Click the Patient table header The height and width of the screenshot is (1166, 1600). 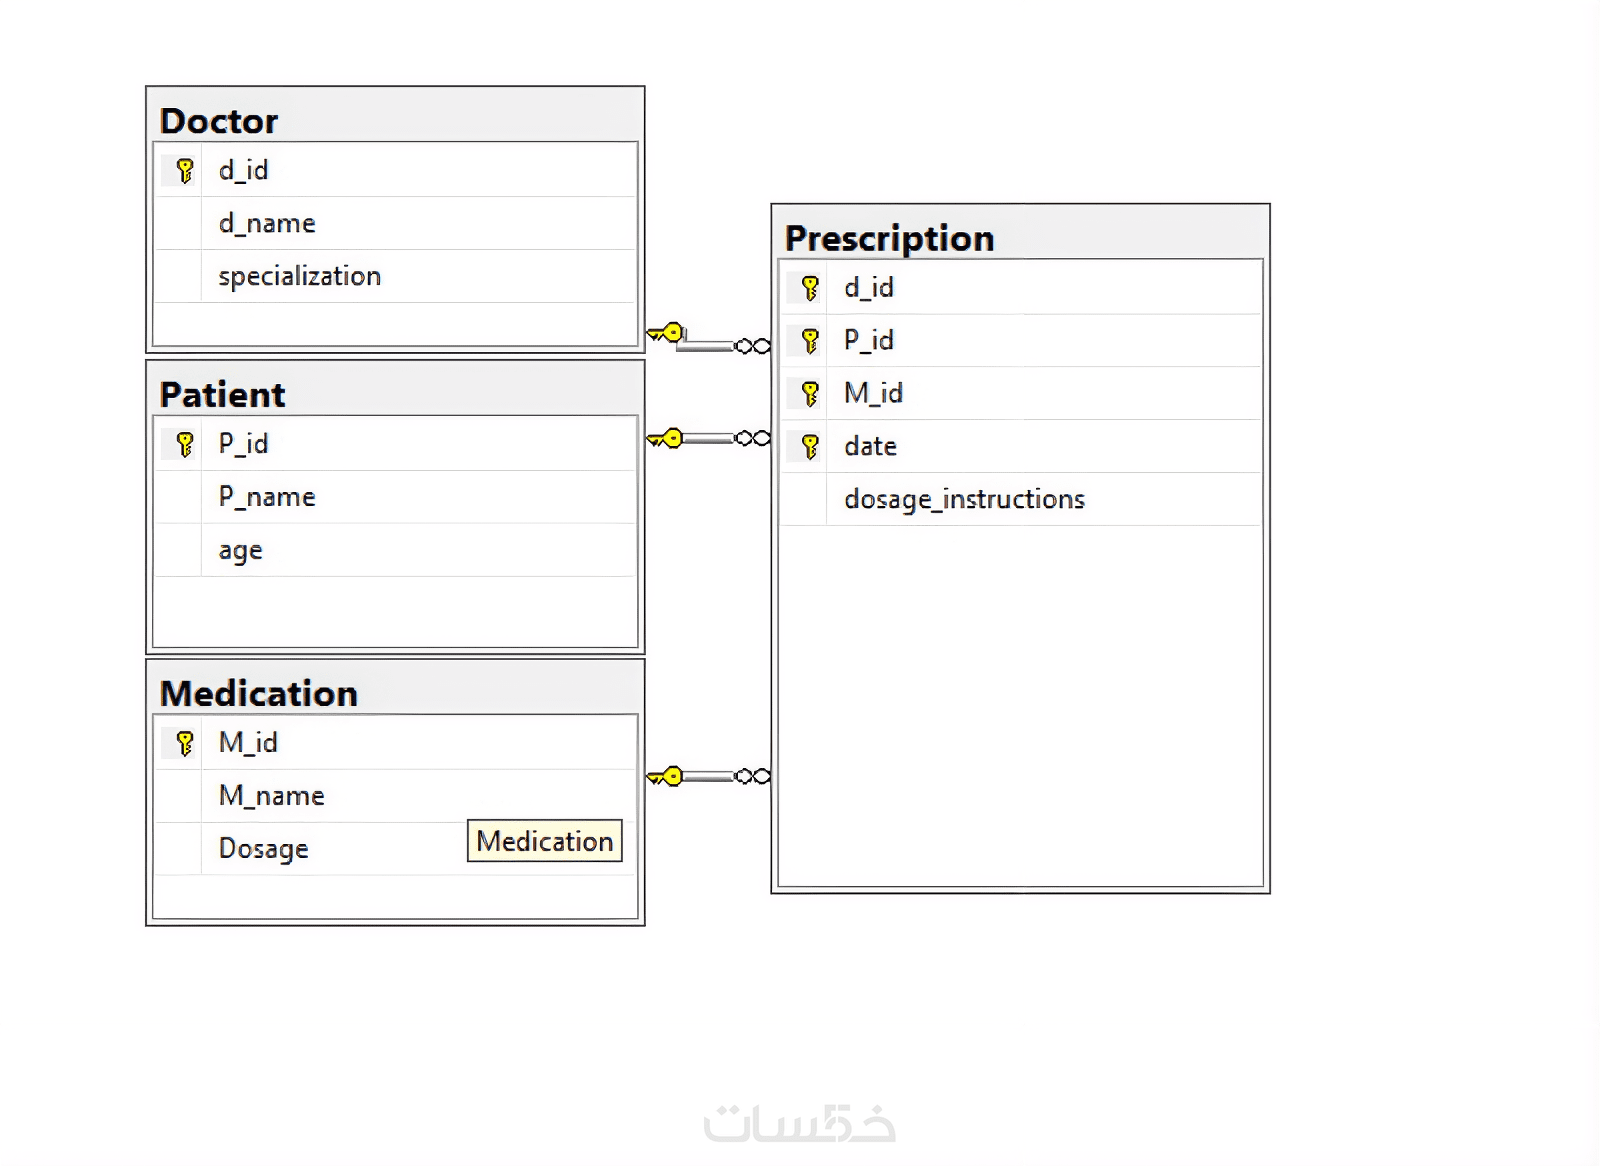[x=395, y=394]
